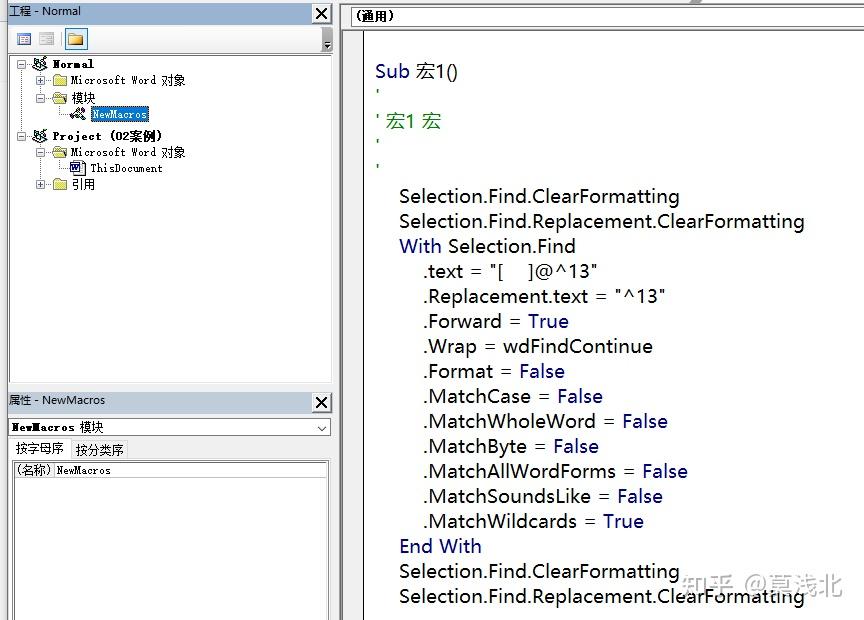Open the NewMacros 模块 properties dropdown
Viewport: 864px width, 620px height.
pyautogui.click(x=322, y=428)
